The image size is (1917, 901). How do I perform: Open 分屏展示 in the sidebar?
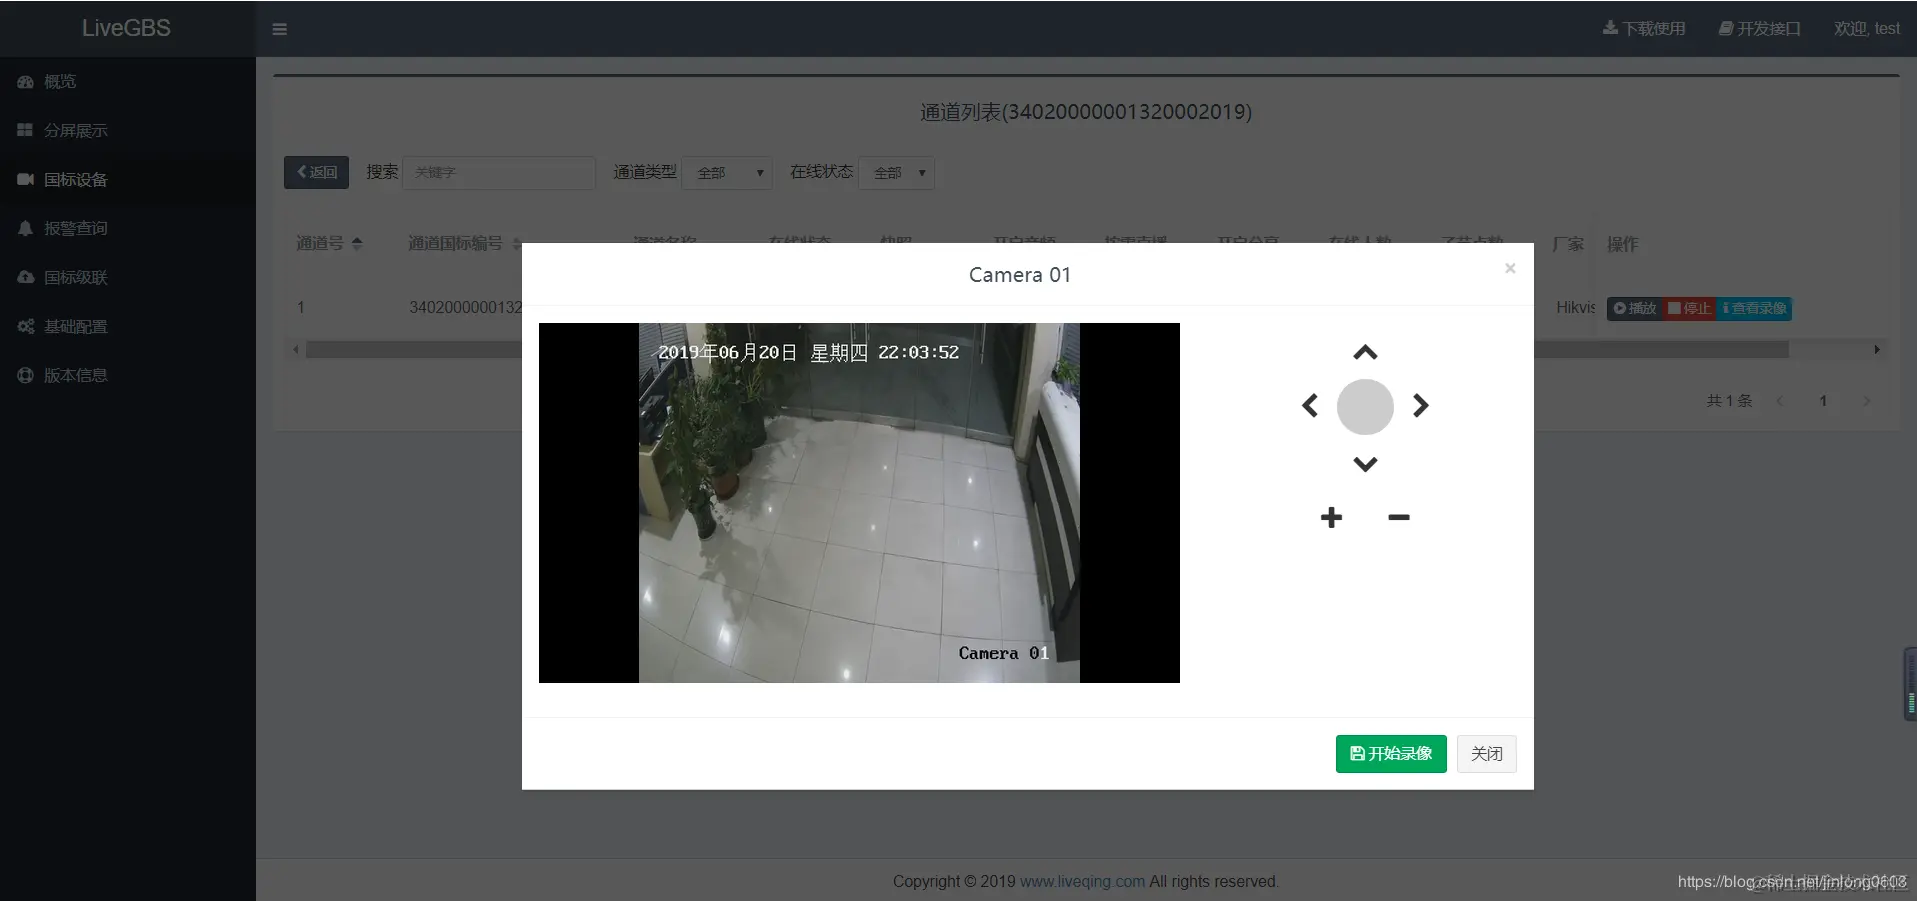point(128,131)
